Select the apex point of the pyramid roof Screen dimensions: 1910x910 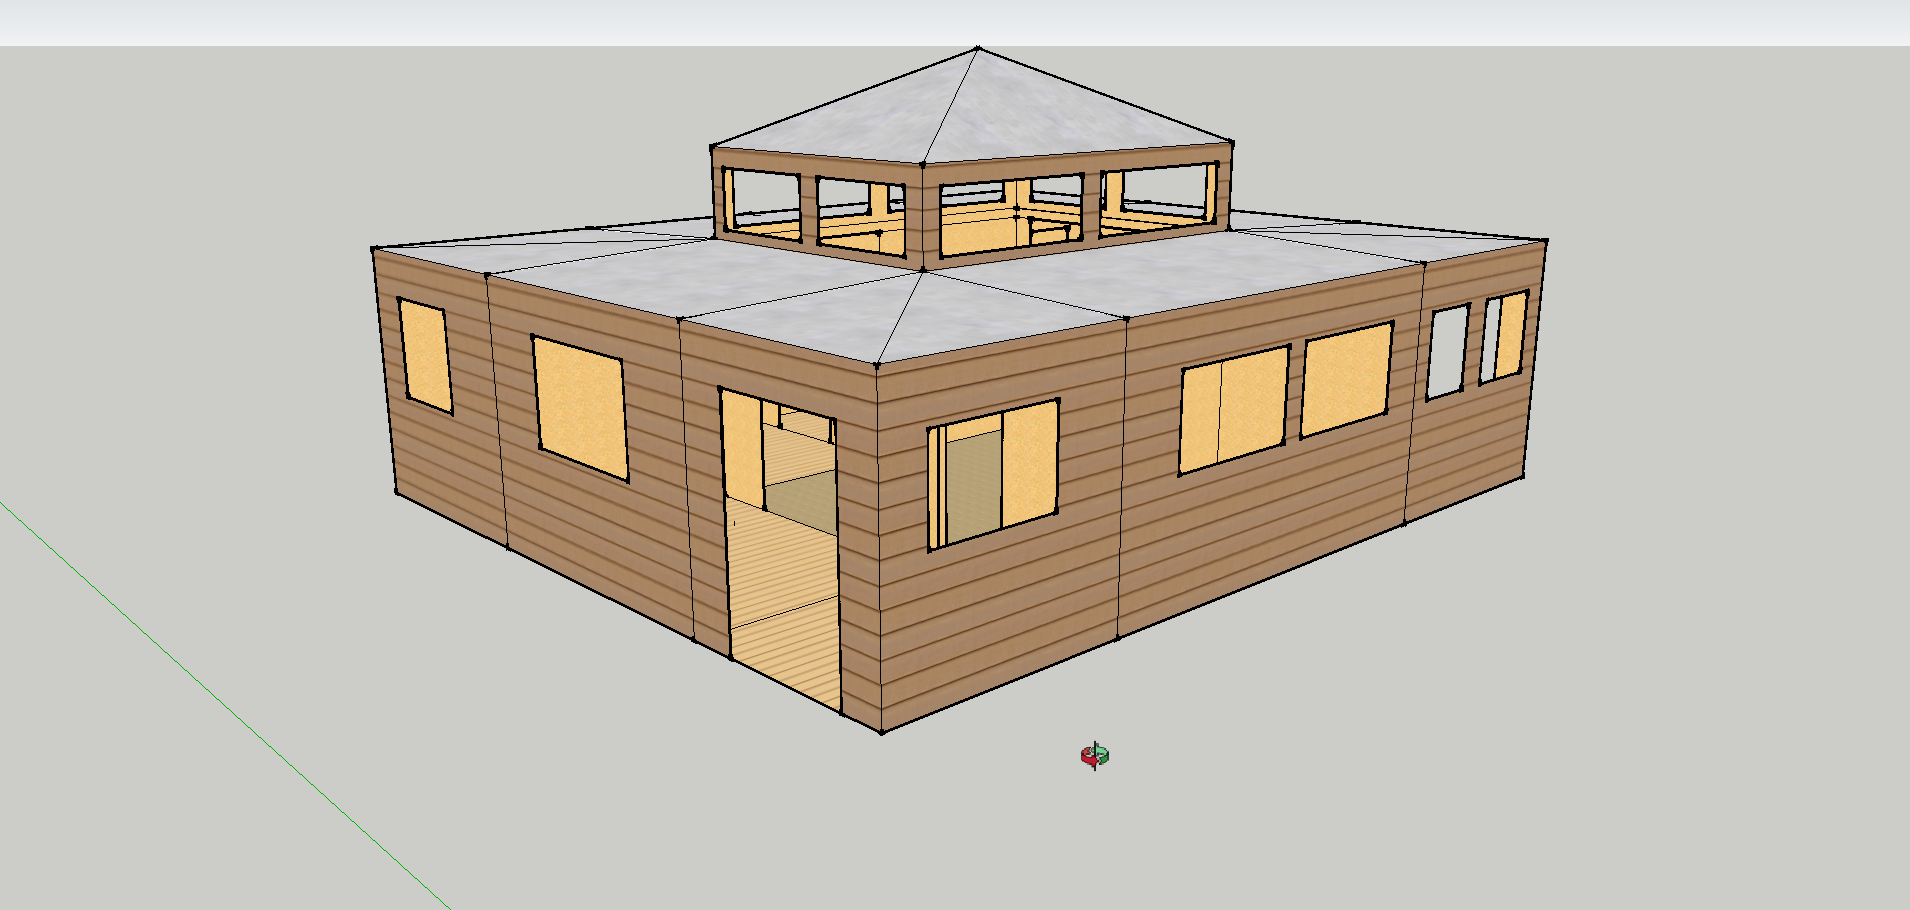coord(978,48)
